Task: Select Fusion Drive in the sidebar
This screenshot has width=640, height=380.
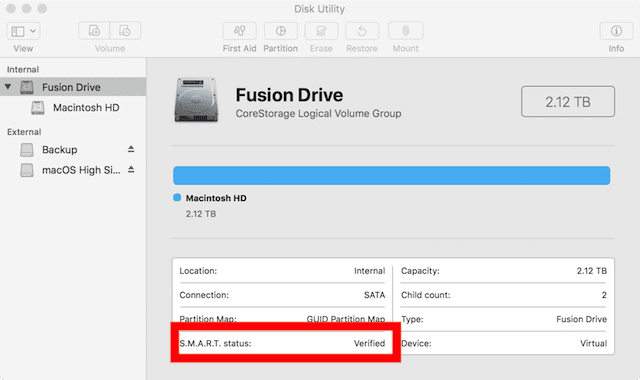Action: (x=73, y=87)
